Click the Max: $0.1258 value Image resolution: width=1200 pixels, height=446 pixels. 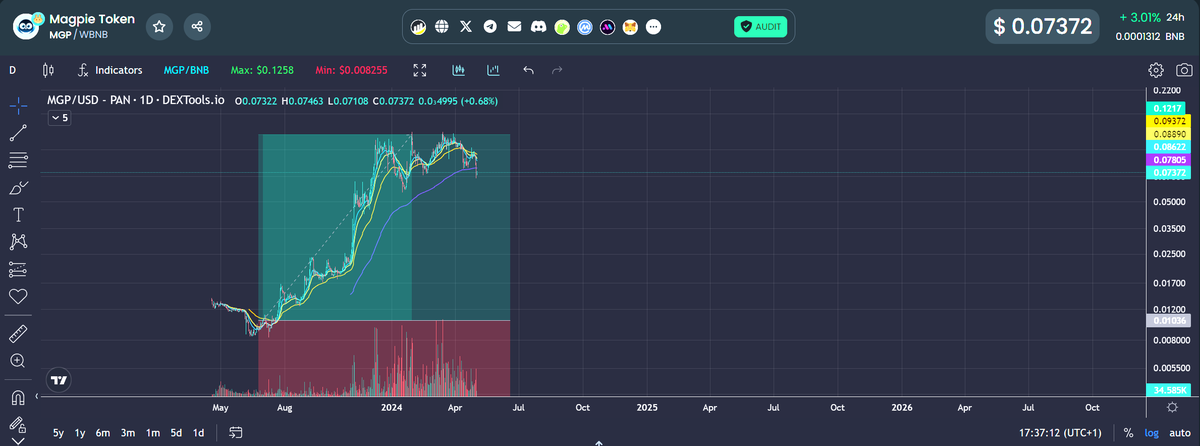tap(263, 70)
